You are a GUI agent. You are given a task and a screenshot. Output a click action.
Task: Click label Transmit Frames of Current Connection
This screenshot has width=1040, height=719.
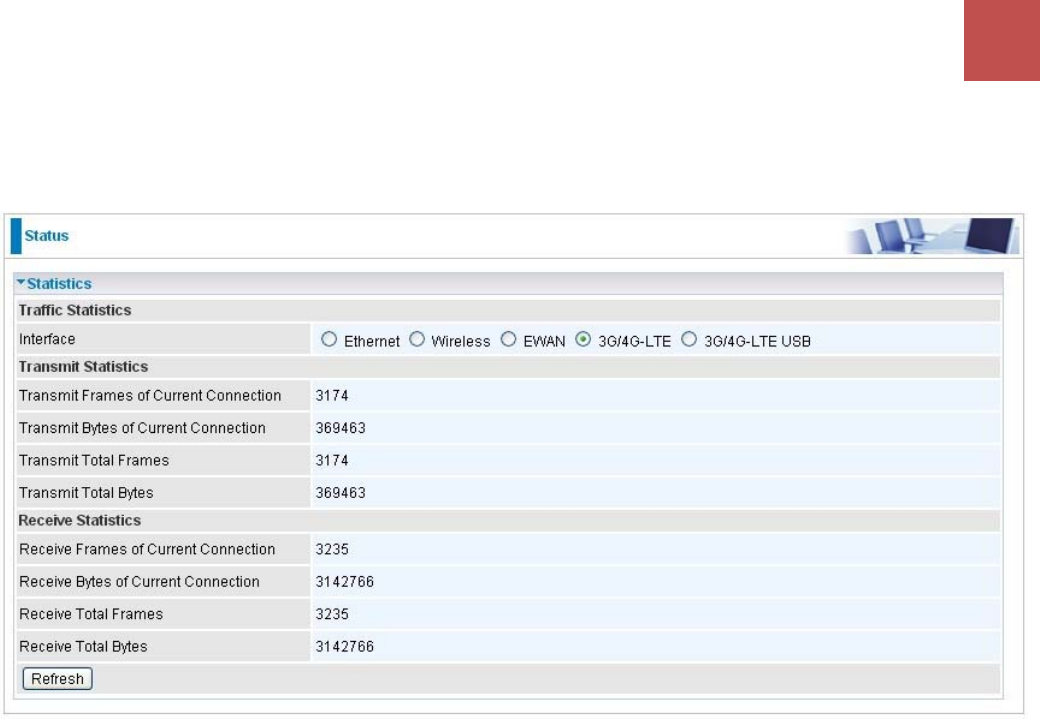click(x=150, y=395)
